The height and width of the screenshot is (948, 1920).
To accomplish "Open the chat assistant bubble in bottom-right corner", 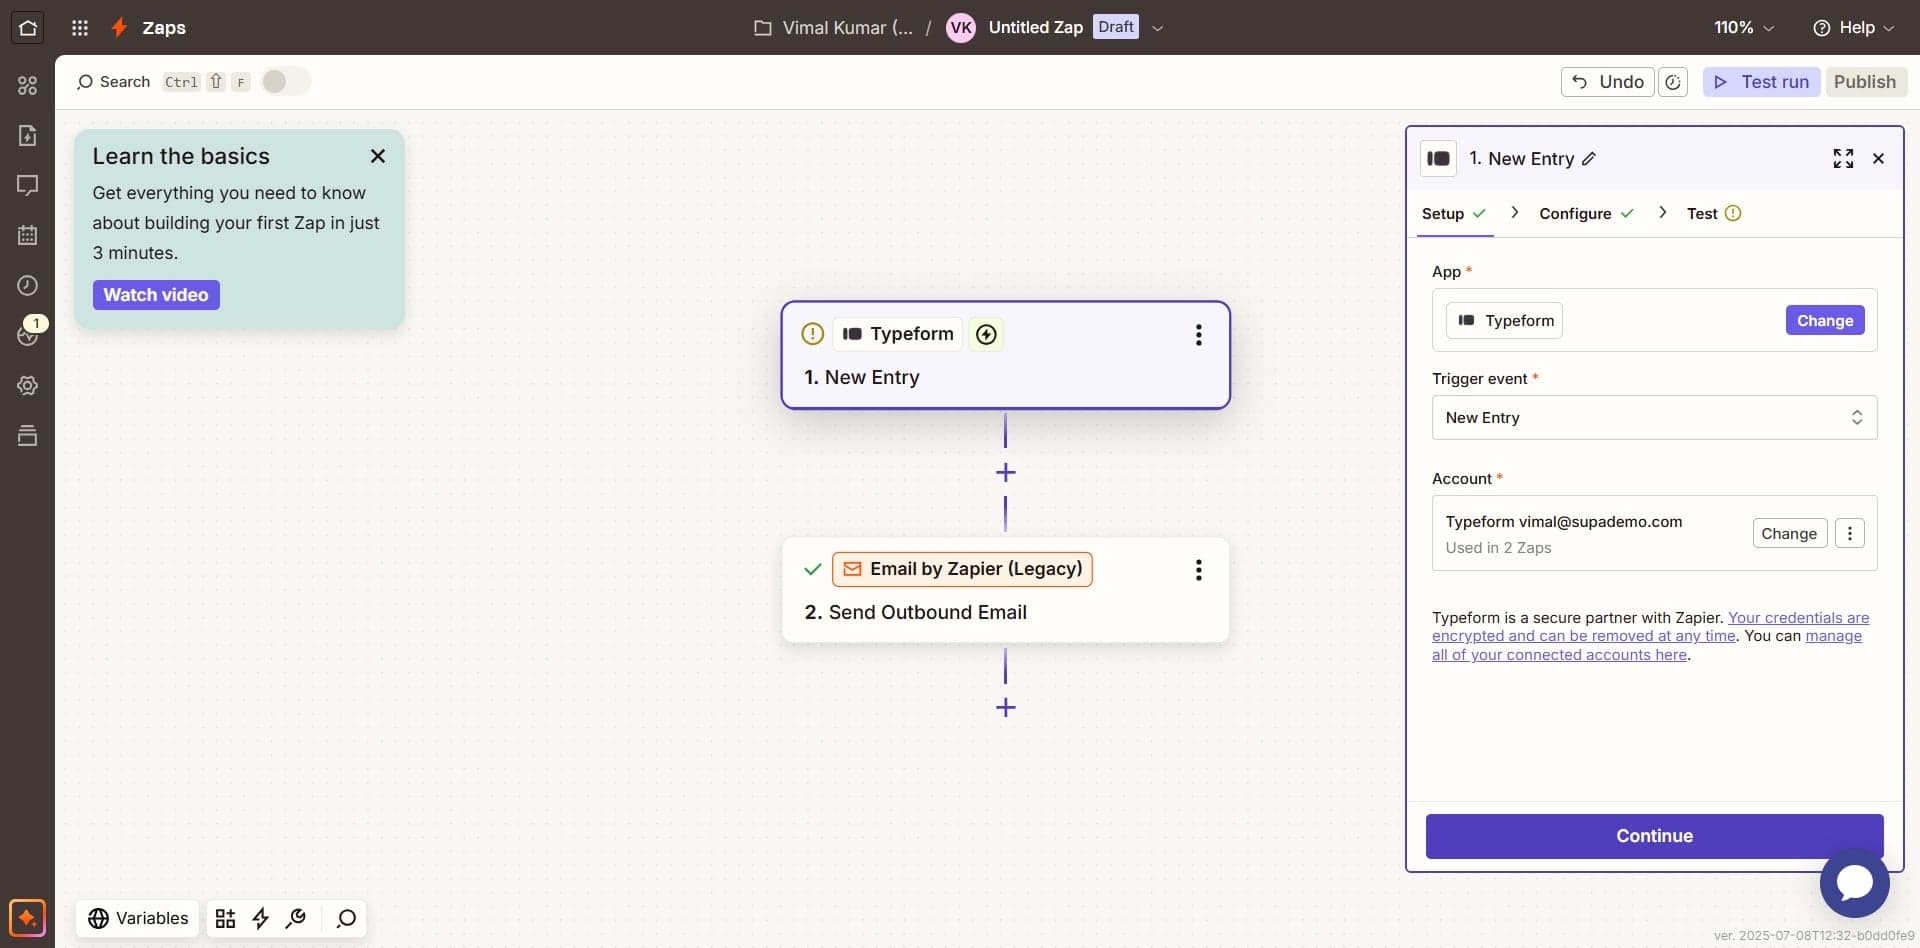I will coord(1853,883).
